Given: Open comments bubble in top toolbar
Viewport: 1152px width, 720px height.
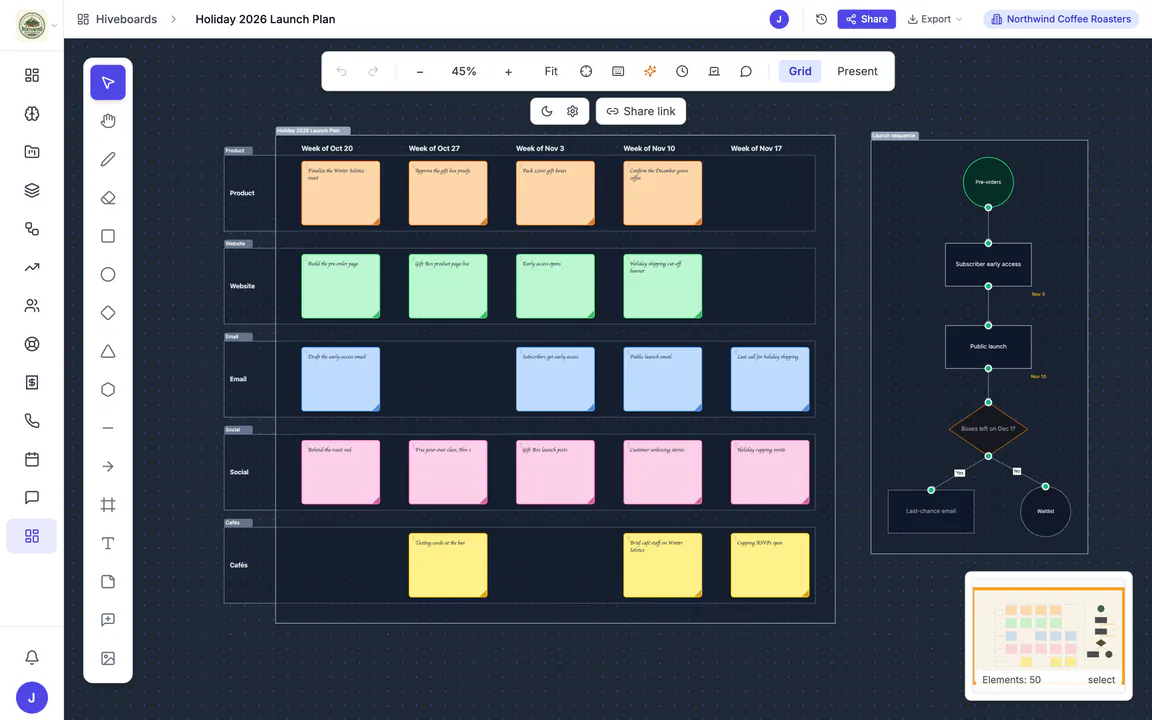Looking at the screenshot, I should [746, 71].
